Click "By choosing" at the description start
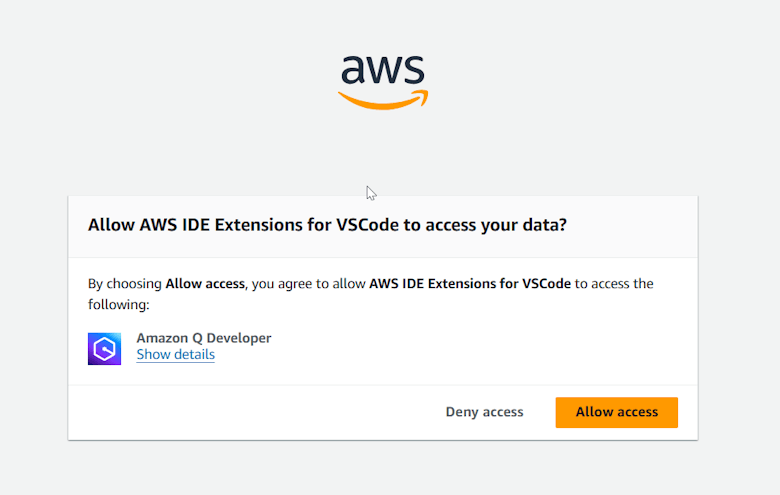 (125, 284)
